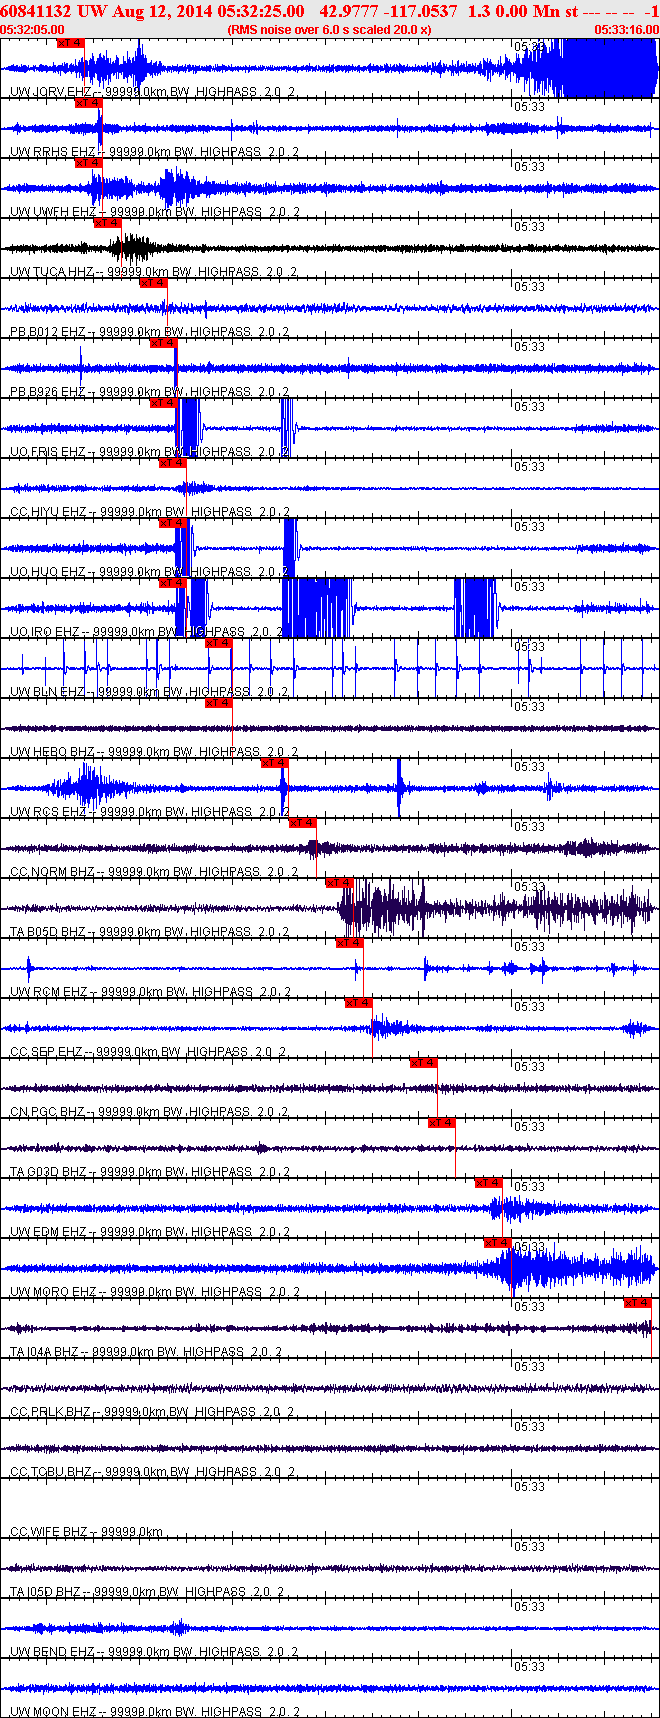Click the 05:33 time tick on UW JORV trace
This screenshot has height=1718, width=660.
tap(529, 47)
